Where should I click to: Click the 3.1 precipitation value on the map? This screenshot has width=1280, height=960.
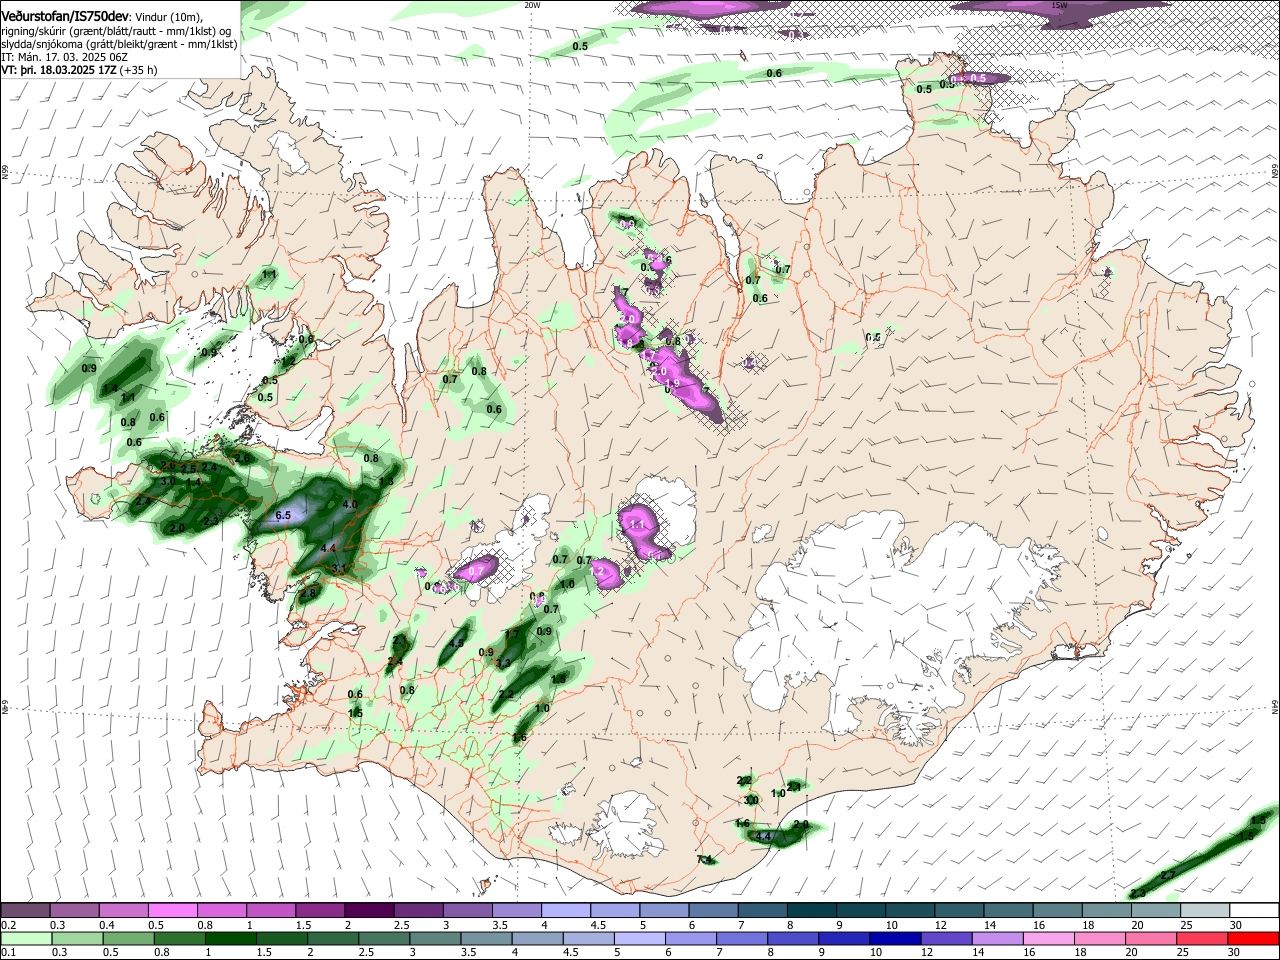point(339,569)
